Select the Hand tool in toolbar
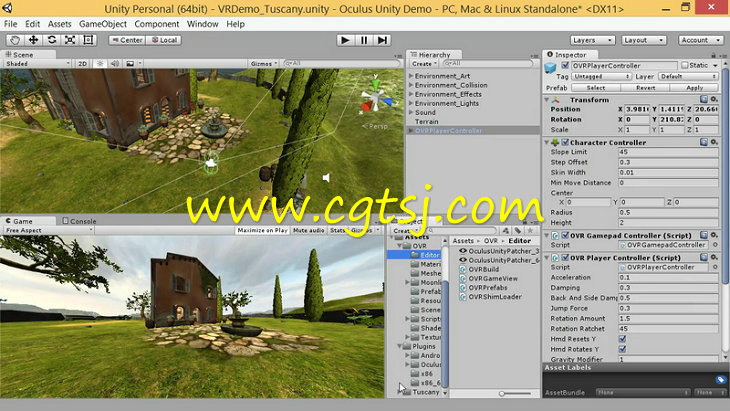The height and width of the screenshot is (411, 730). coord(15,40)
